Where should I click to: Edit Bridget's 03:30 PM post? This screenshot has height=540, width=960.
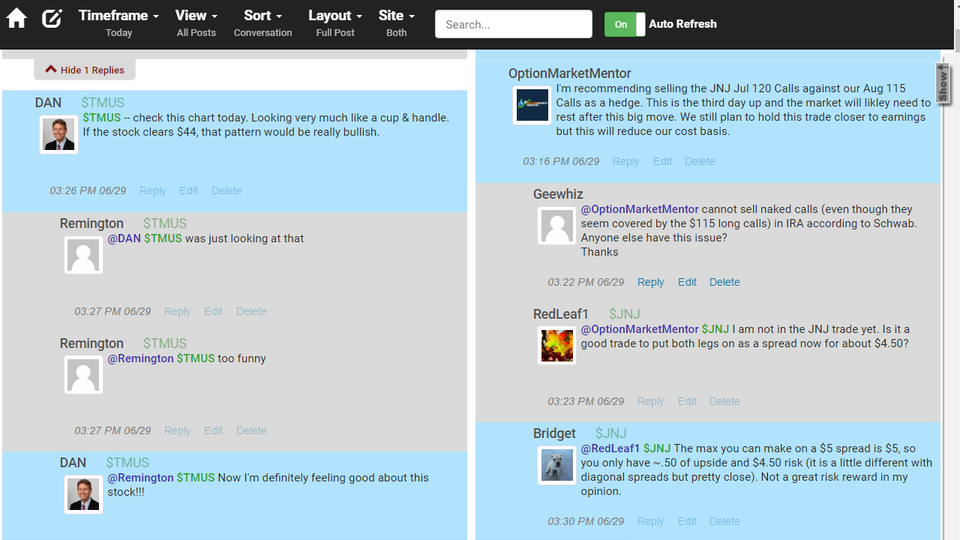[x=687, y=521]
